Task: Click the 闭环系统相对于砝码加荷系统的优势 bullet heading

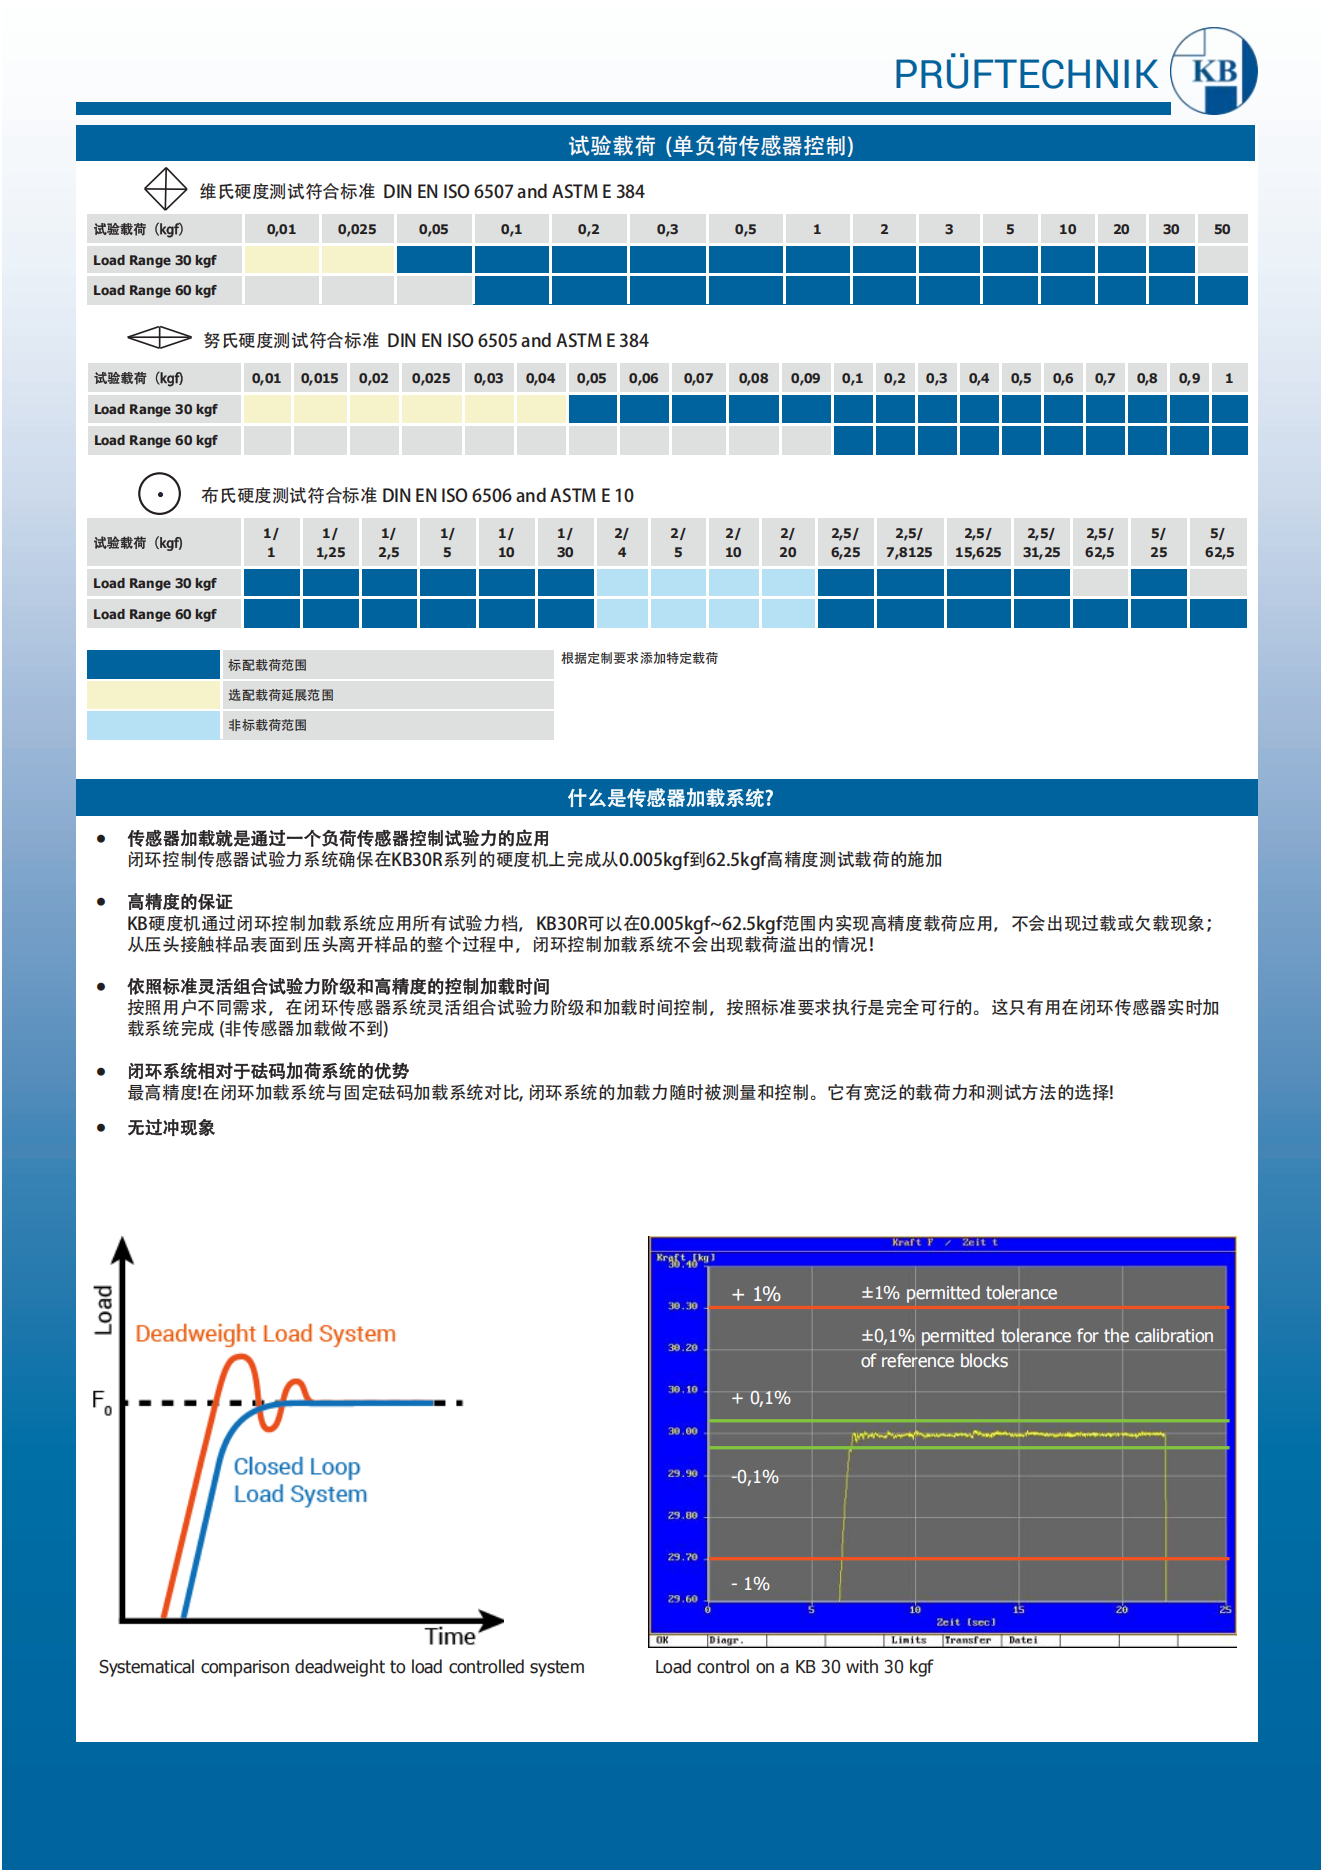Action: click(268, 1071)
